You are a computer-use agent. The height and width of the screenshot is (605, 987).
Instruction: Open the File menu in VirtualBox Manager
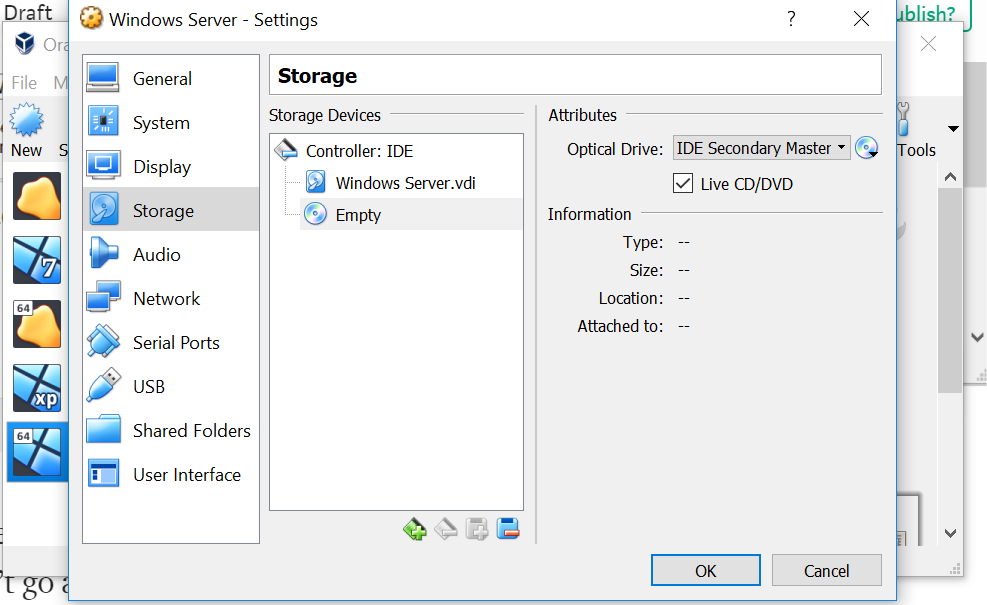(24, 82)
